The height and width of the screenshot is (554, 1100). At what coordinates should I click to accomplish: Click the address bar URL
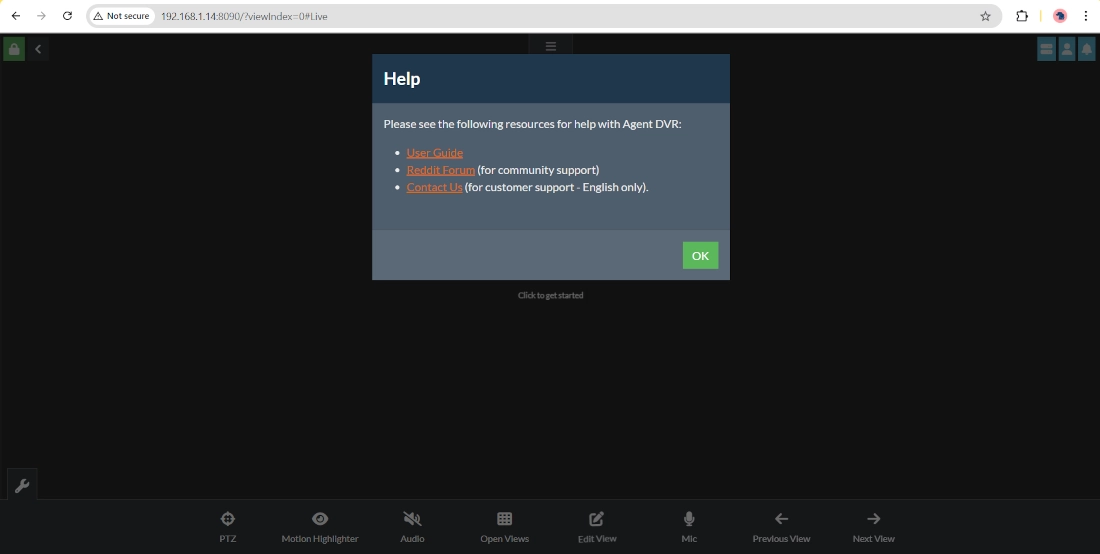click(x=244, y=16)
